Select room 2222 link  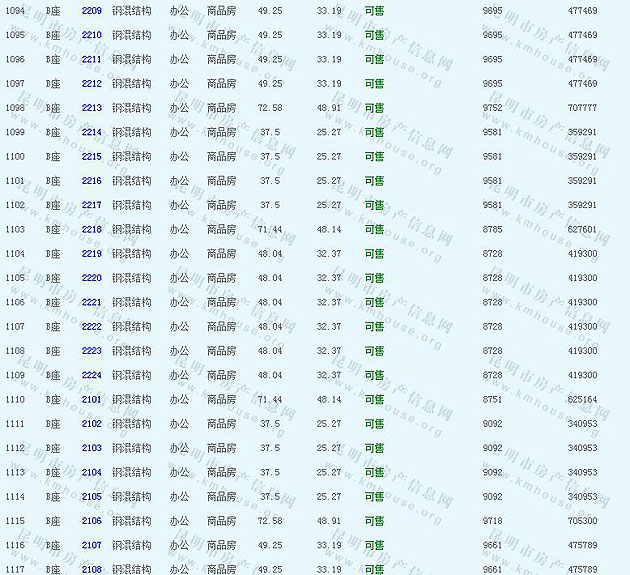click(91, 327)
